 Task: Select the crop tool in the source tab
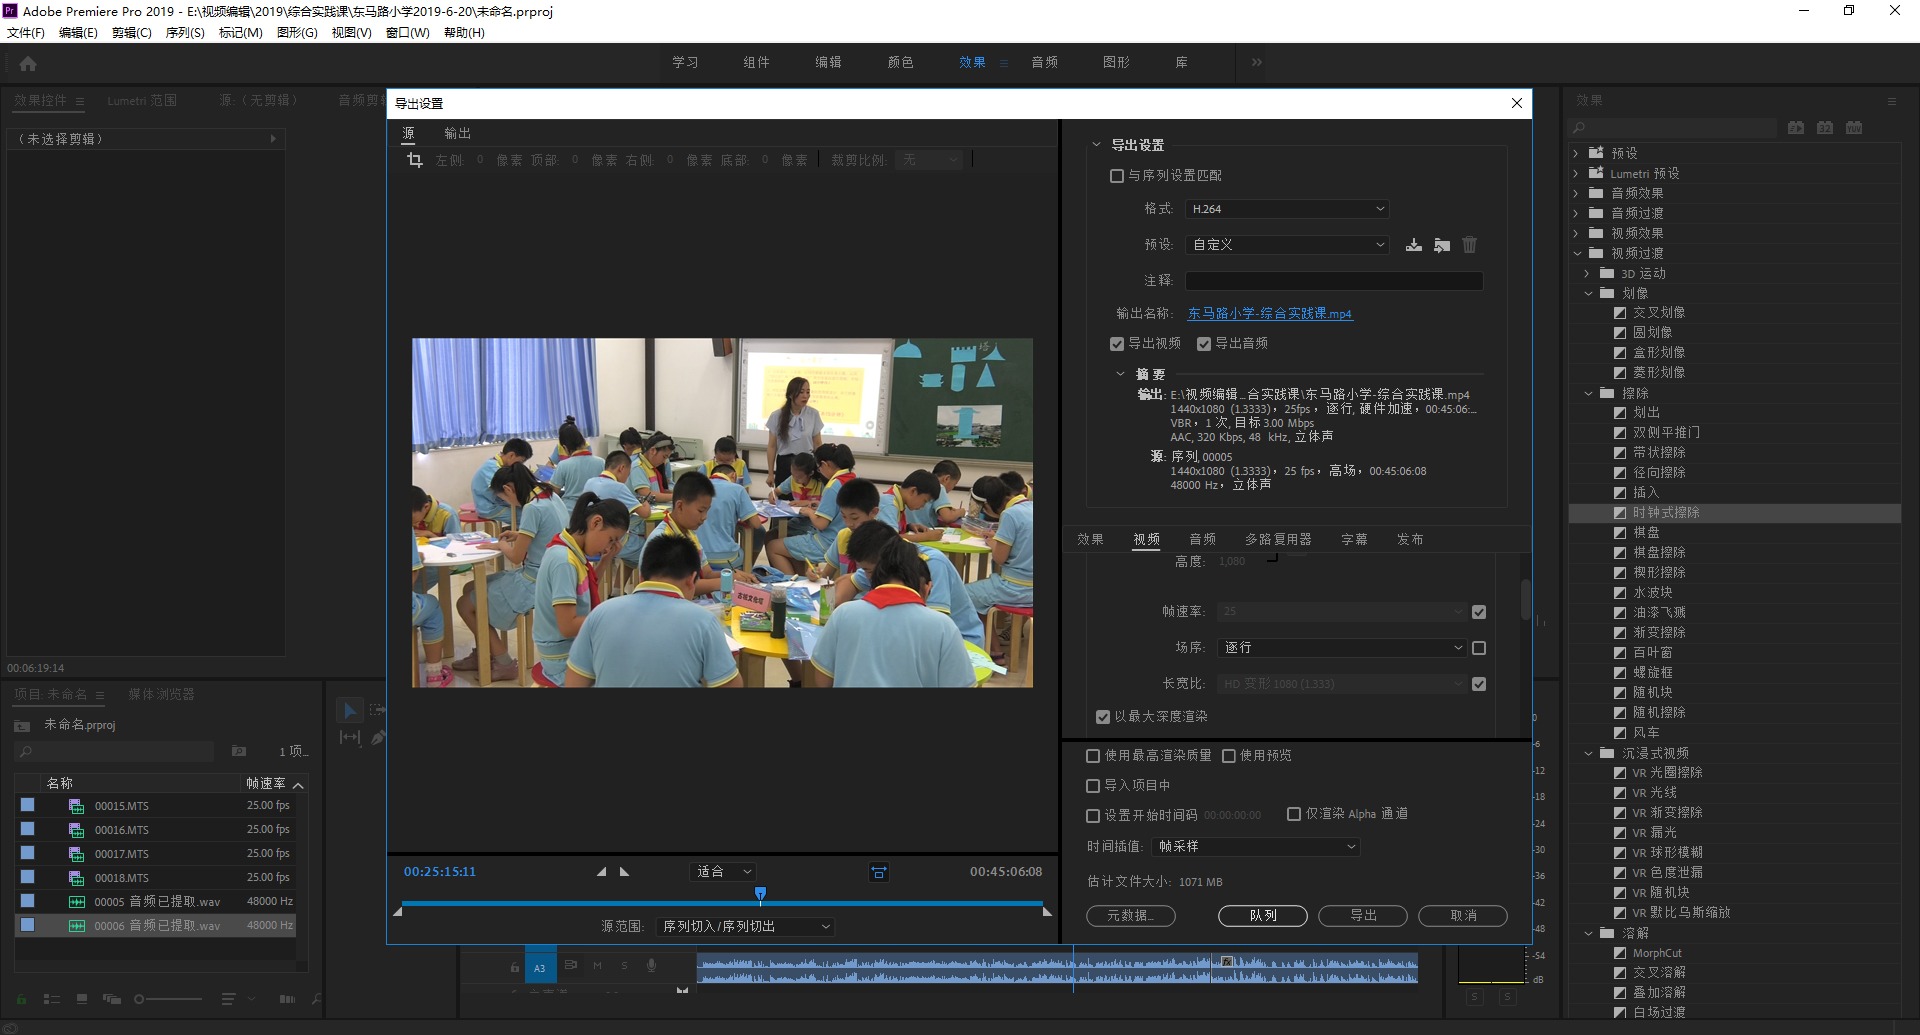(x=415, y=160)
